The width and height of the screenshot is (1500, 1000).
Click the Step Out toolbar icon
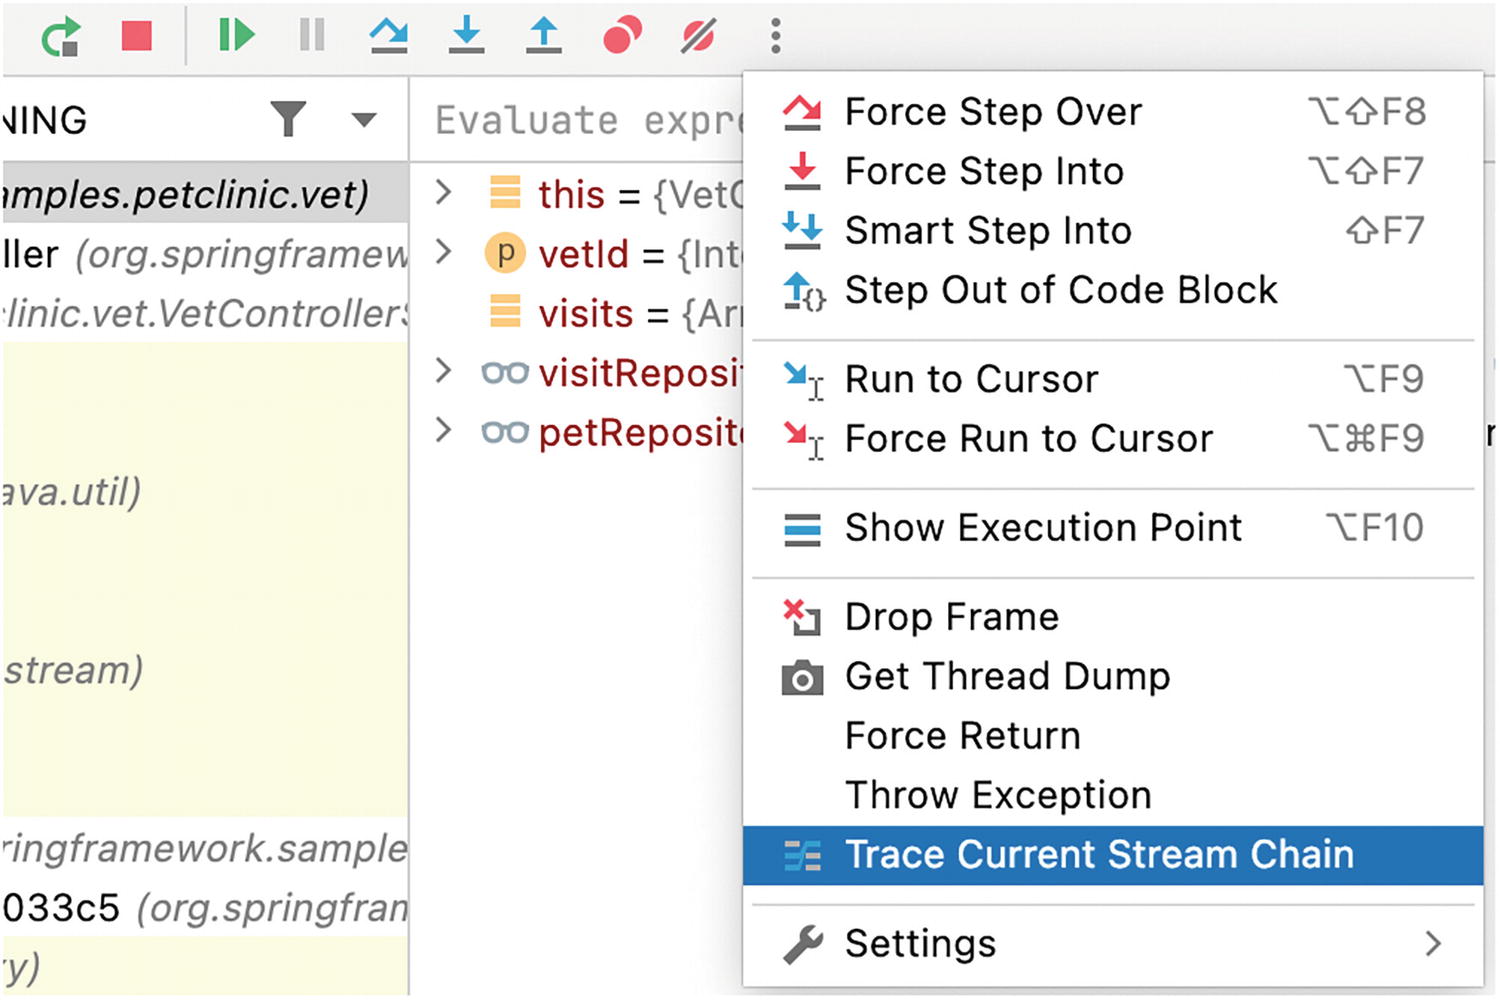pyautogui.click(x=544, y=36)
